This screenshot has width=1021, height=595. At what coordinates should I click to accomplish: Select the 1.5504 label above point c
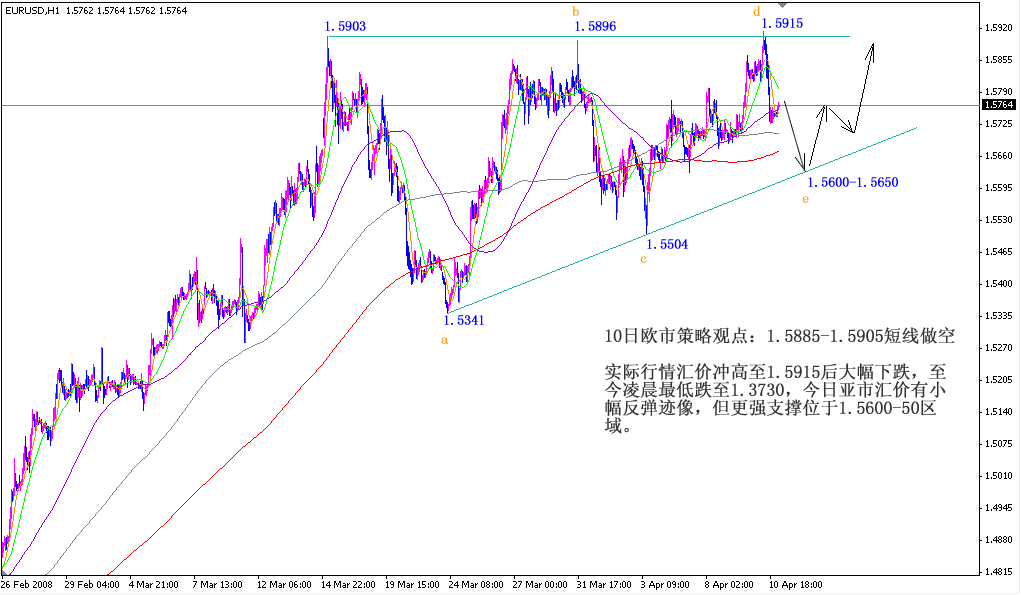coord(665,243)
